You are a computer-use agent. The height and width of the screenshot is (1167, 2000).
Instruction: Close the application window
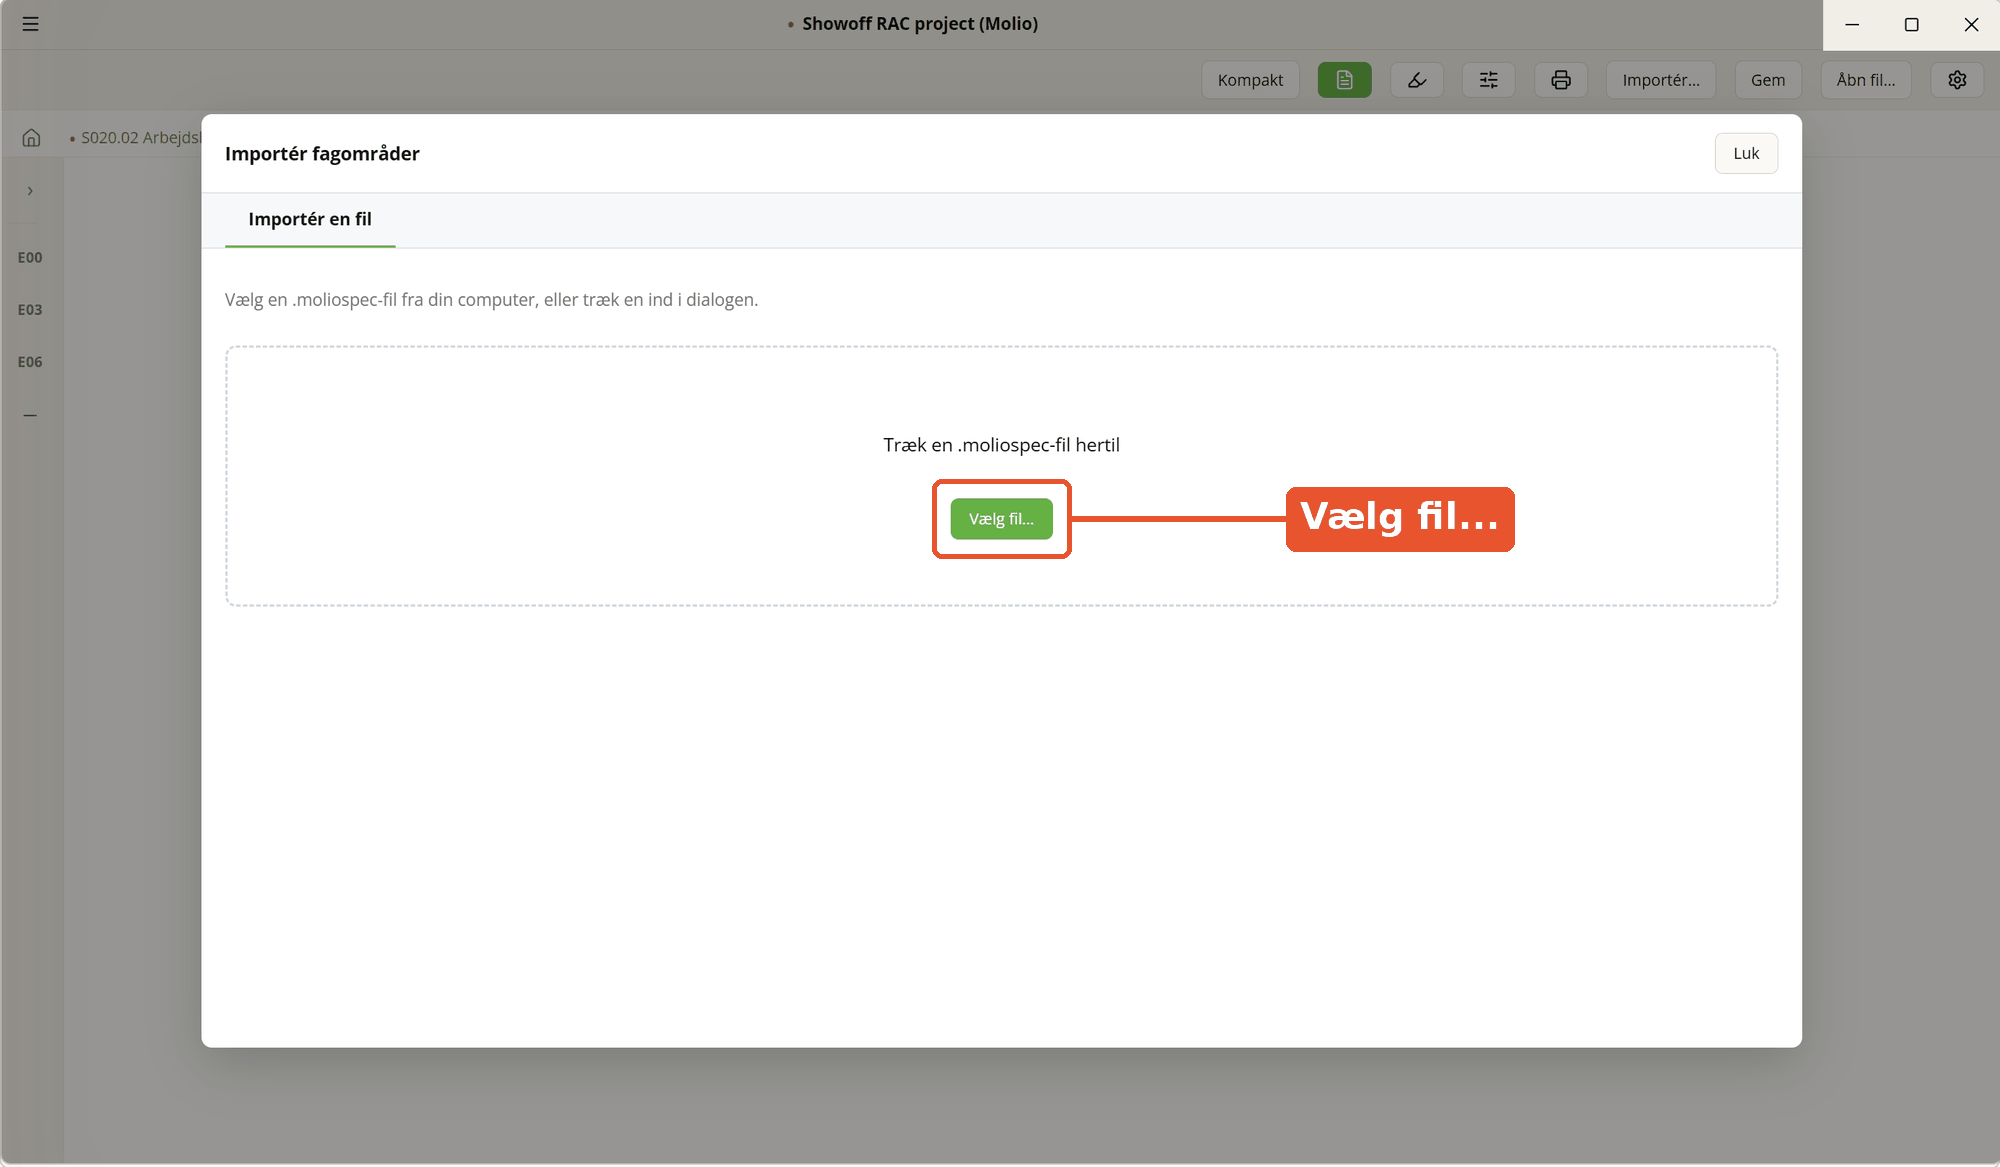pyautogui.click(x=1971, y=24)
